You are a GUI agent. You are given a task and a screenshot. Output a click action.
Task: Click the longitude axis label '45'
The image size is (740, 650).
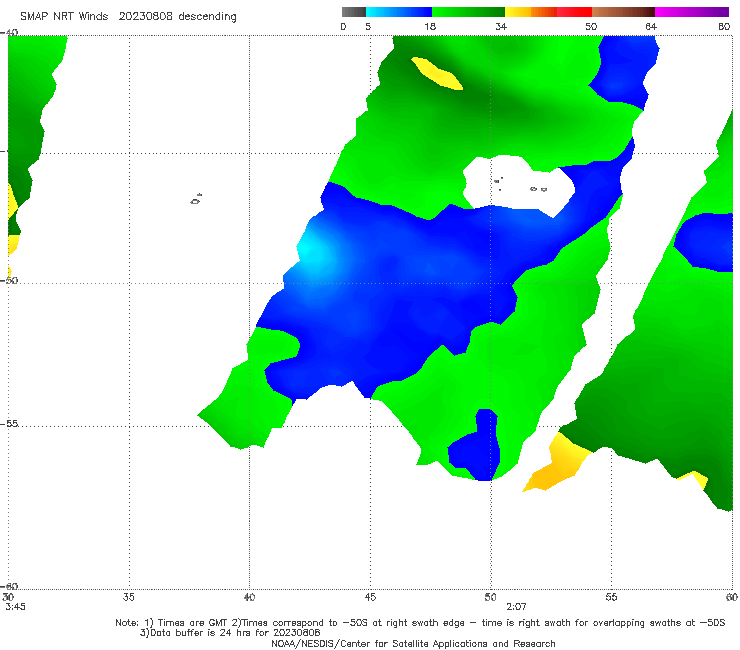pyautogui.click(x=370, y=597)
